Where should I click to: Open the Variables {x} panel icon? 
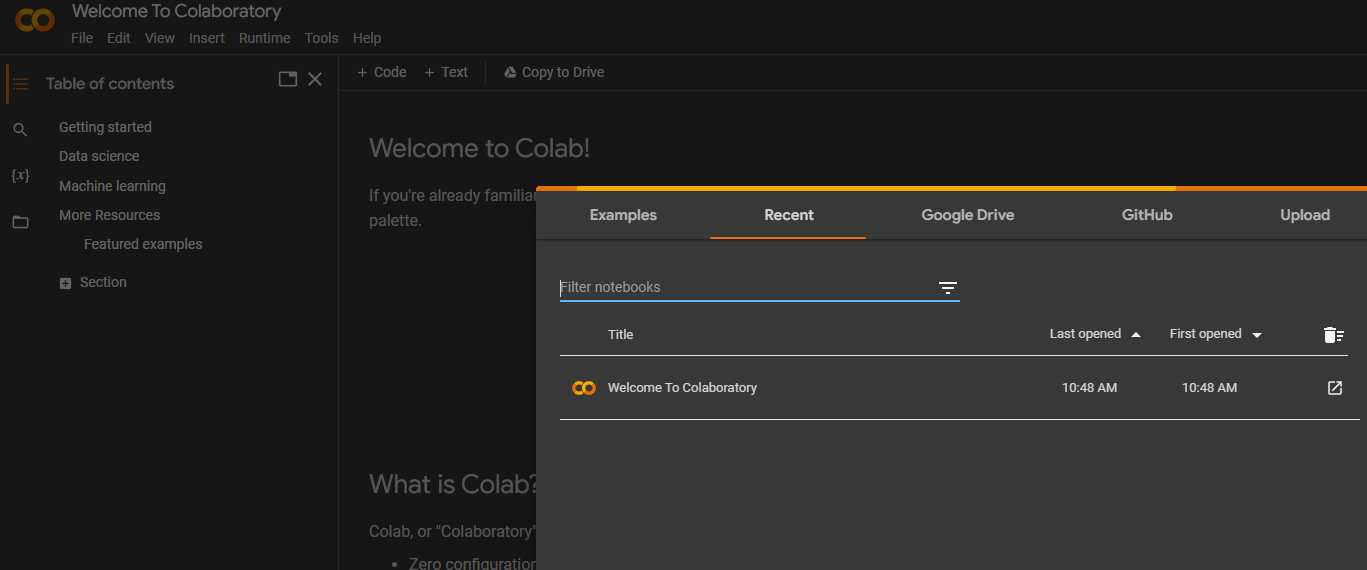(x=20, y=175)
